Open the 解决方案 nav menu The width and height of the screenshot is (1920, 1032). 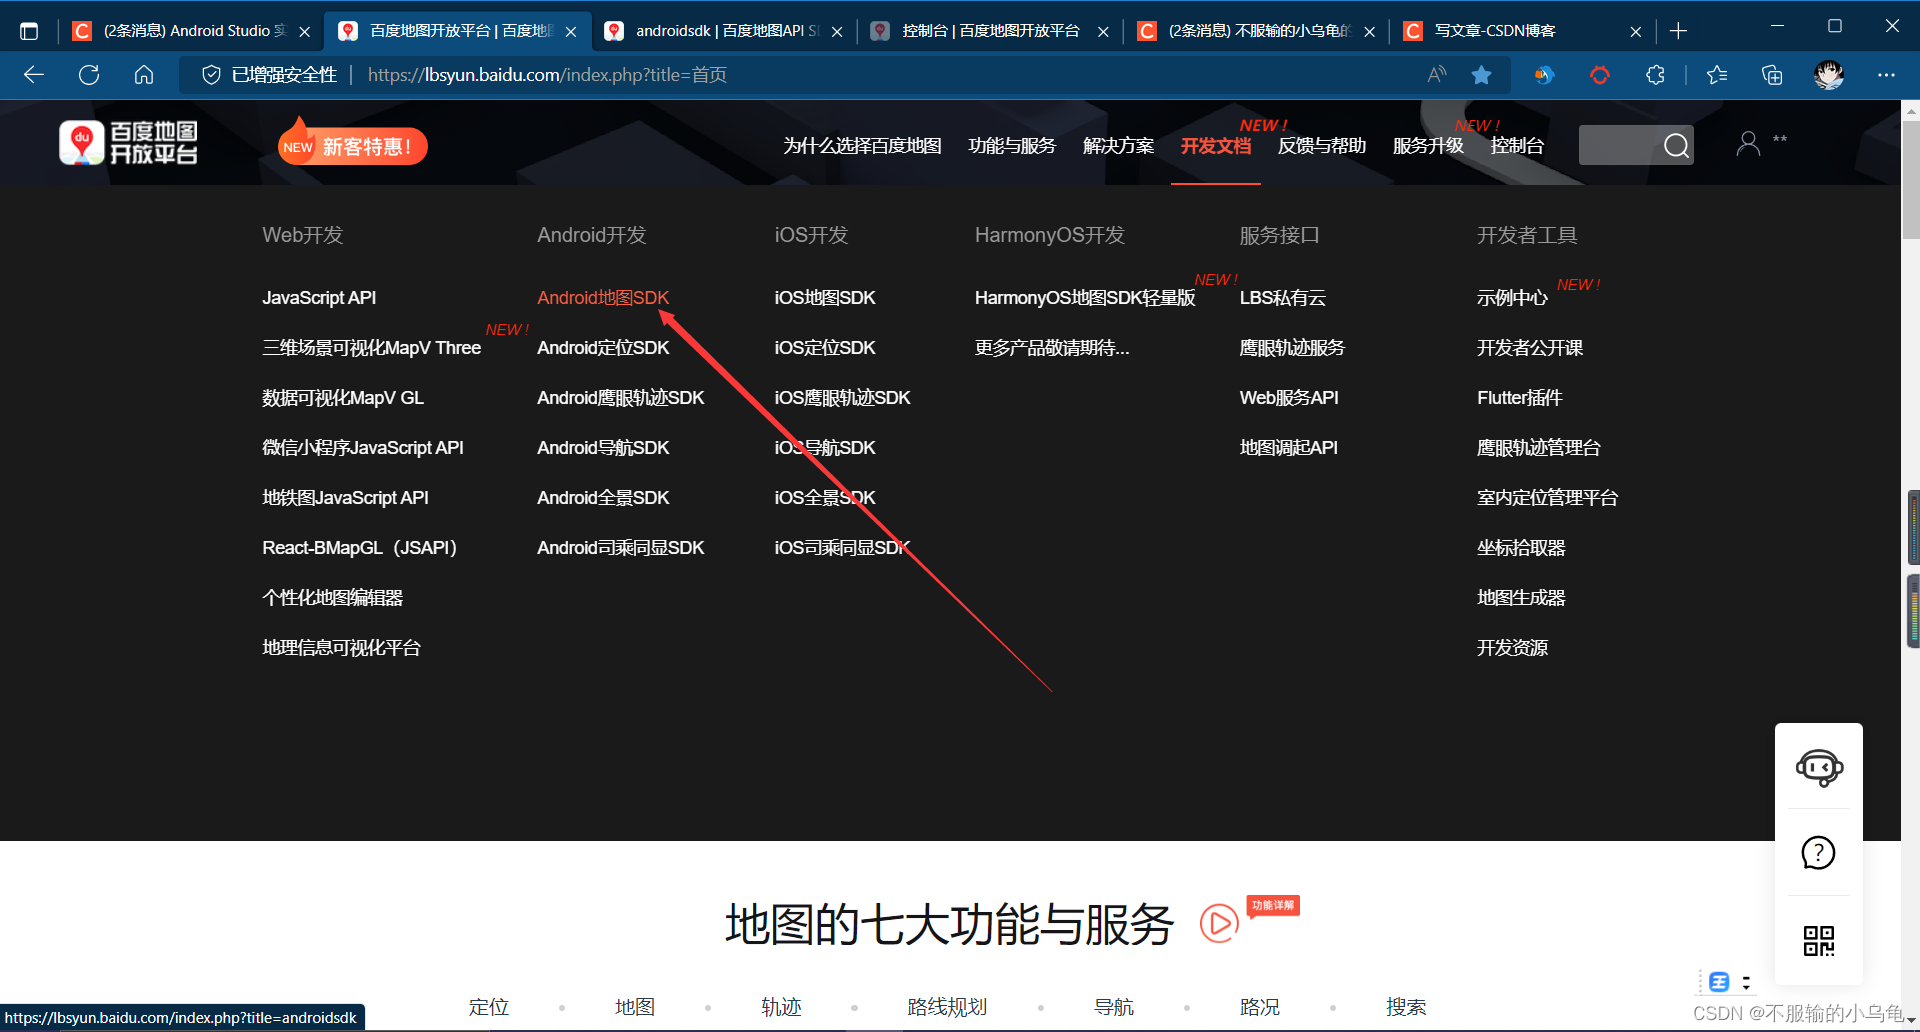point(1118,146)
